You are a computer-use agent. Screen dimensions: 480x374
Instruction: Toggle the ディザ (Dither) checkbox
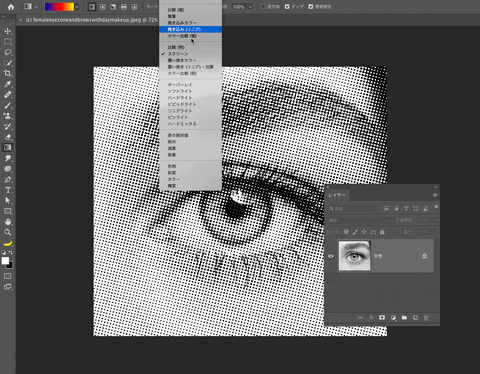287,7
